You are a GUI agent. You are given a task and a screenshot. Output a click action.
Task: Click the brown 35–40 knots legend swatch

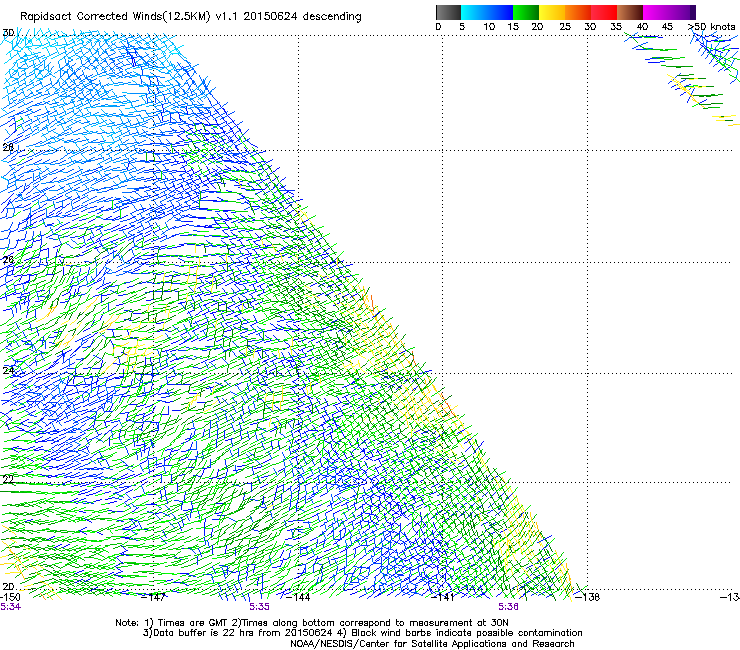click(x=630, y=12)
